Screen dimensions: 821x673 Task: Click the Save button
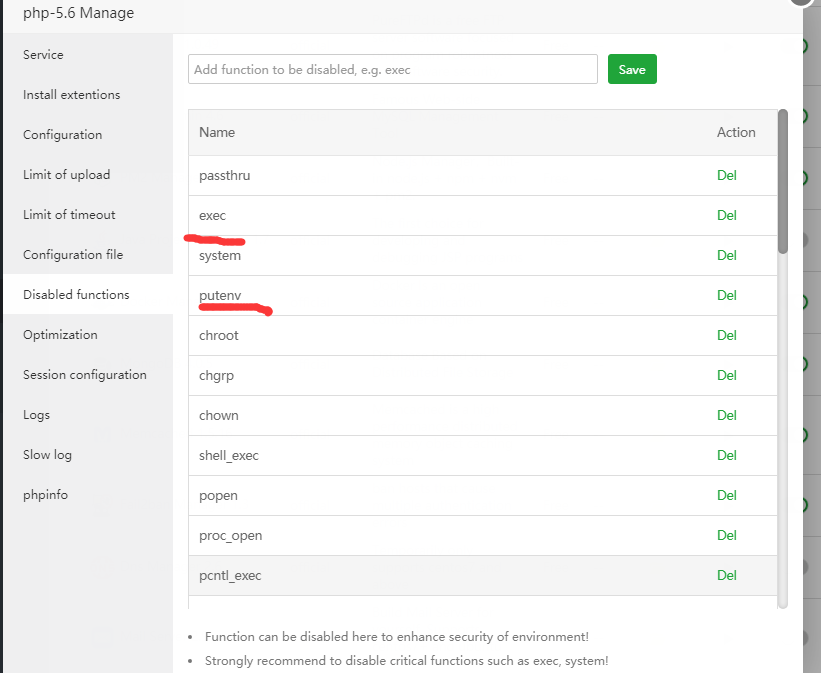pos(632,69)
